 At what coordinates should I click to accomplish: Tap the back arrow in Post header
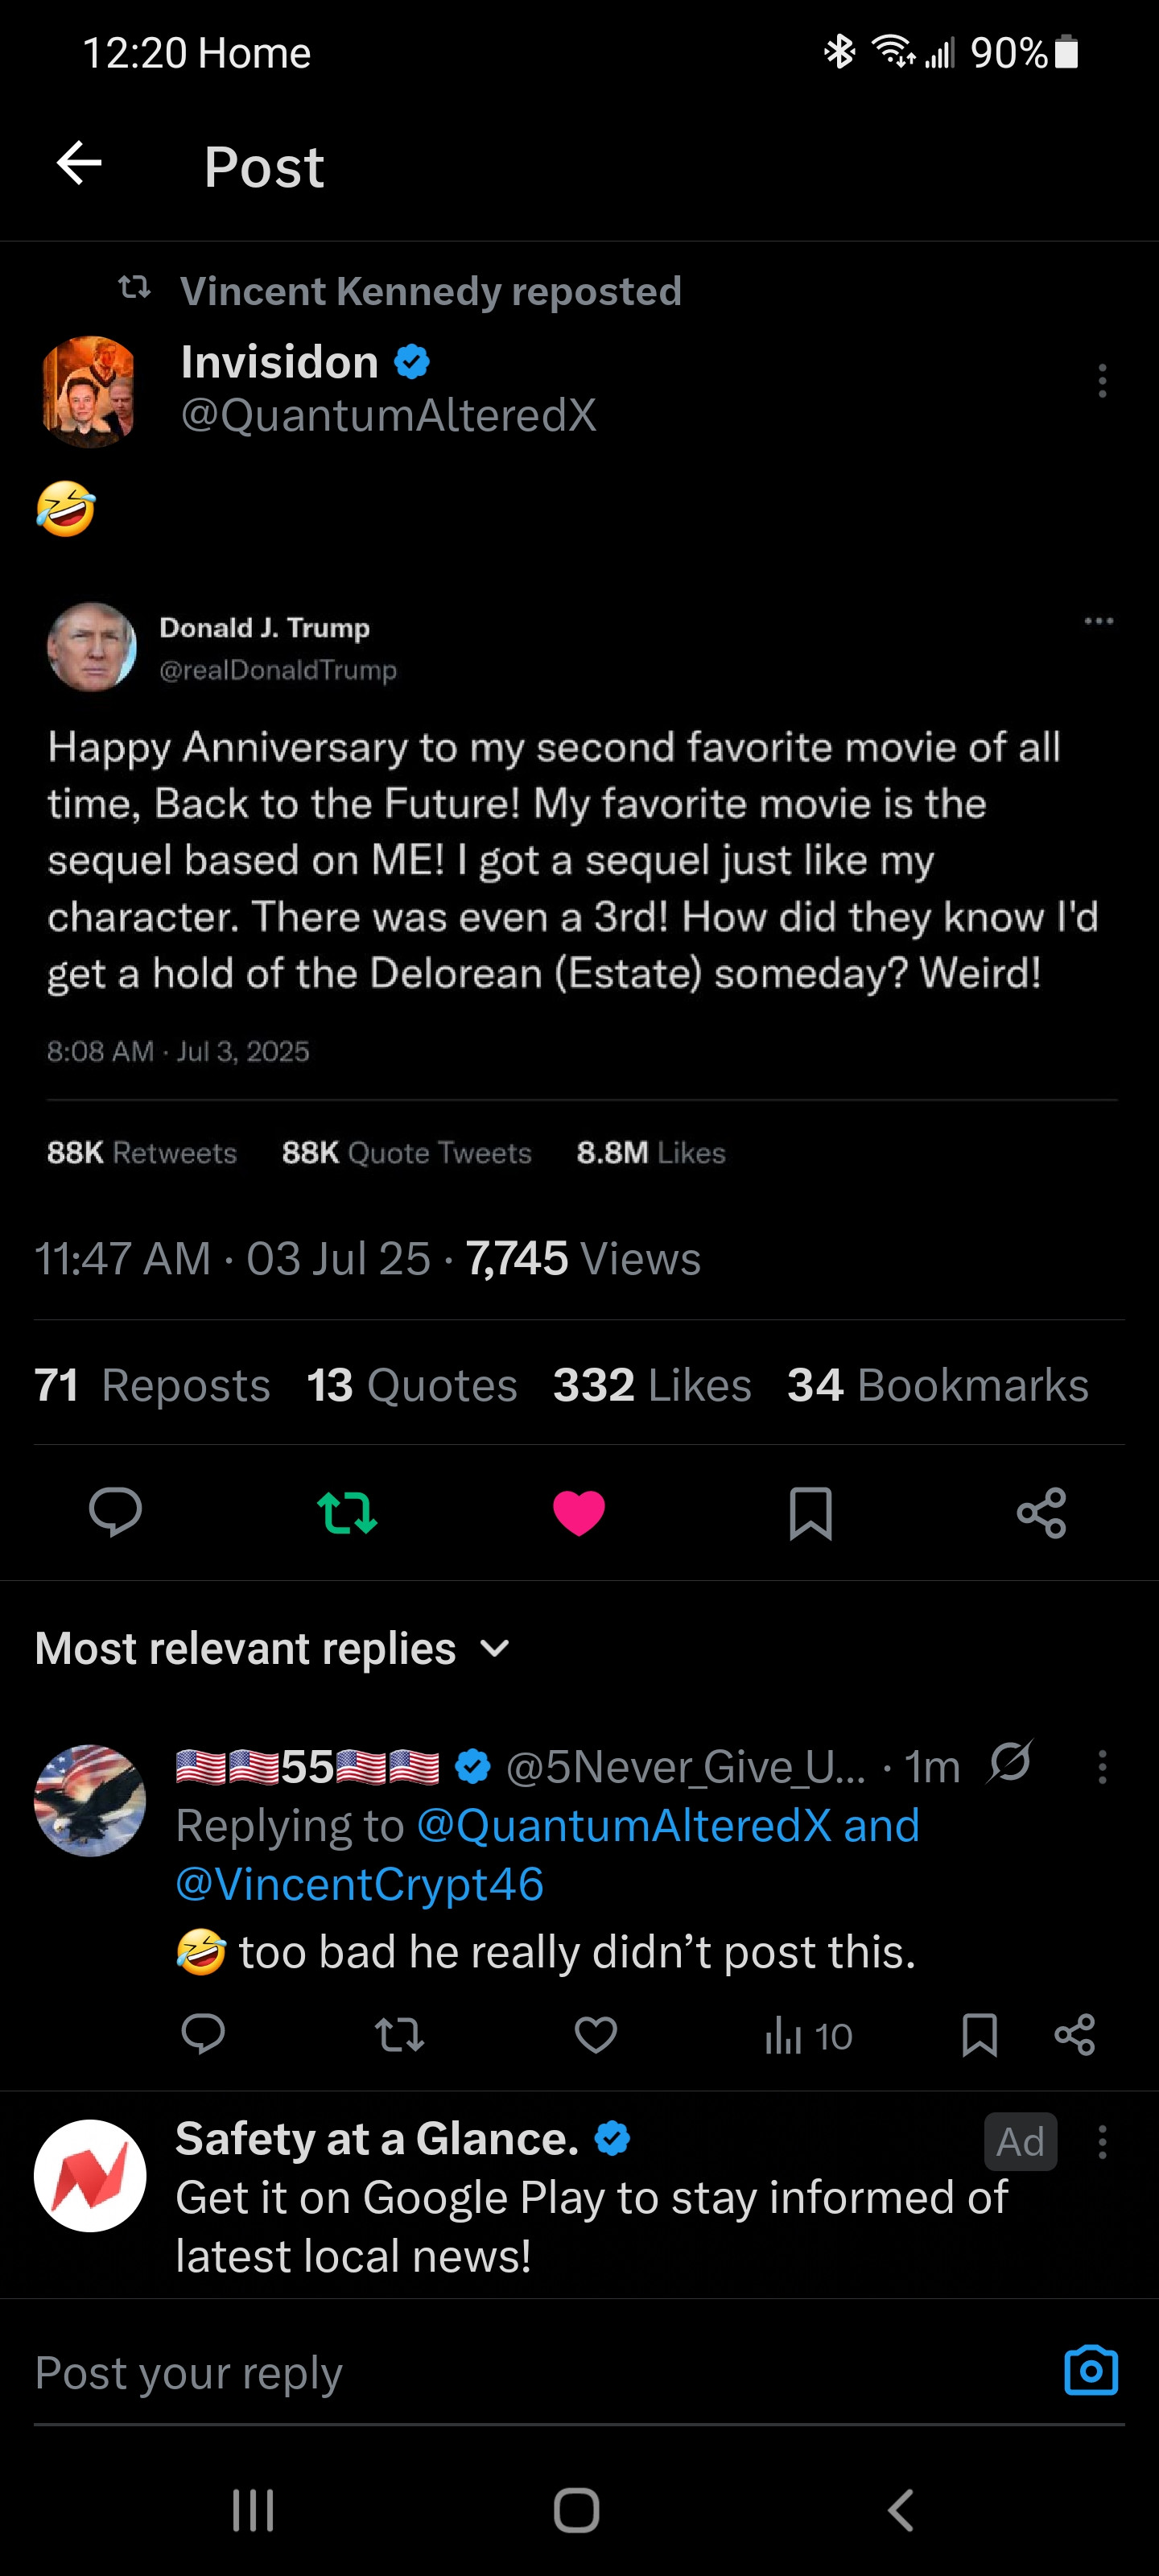79,164
